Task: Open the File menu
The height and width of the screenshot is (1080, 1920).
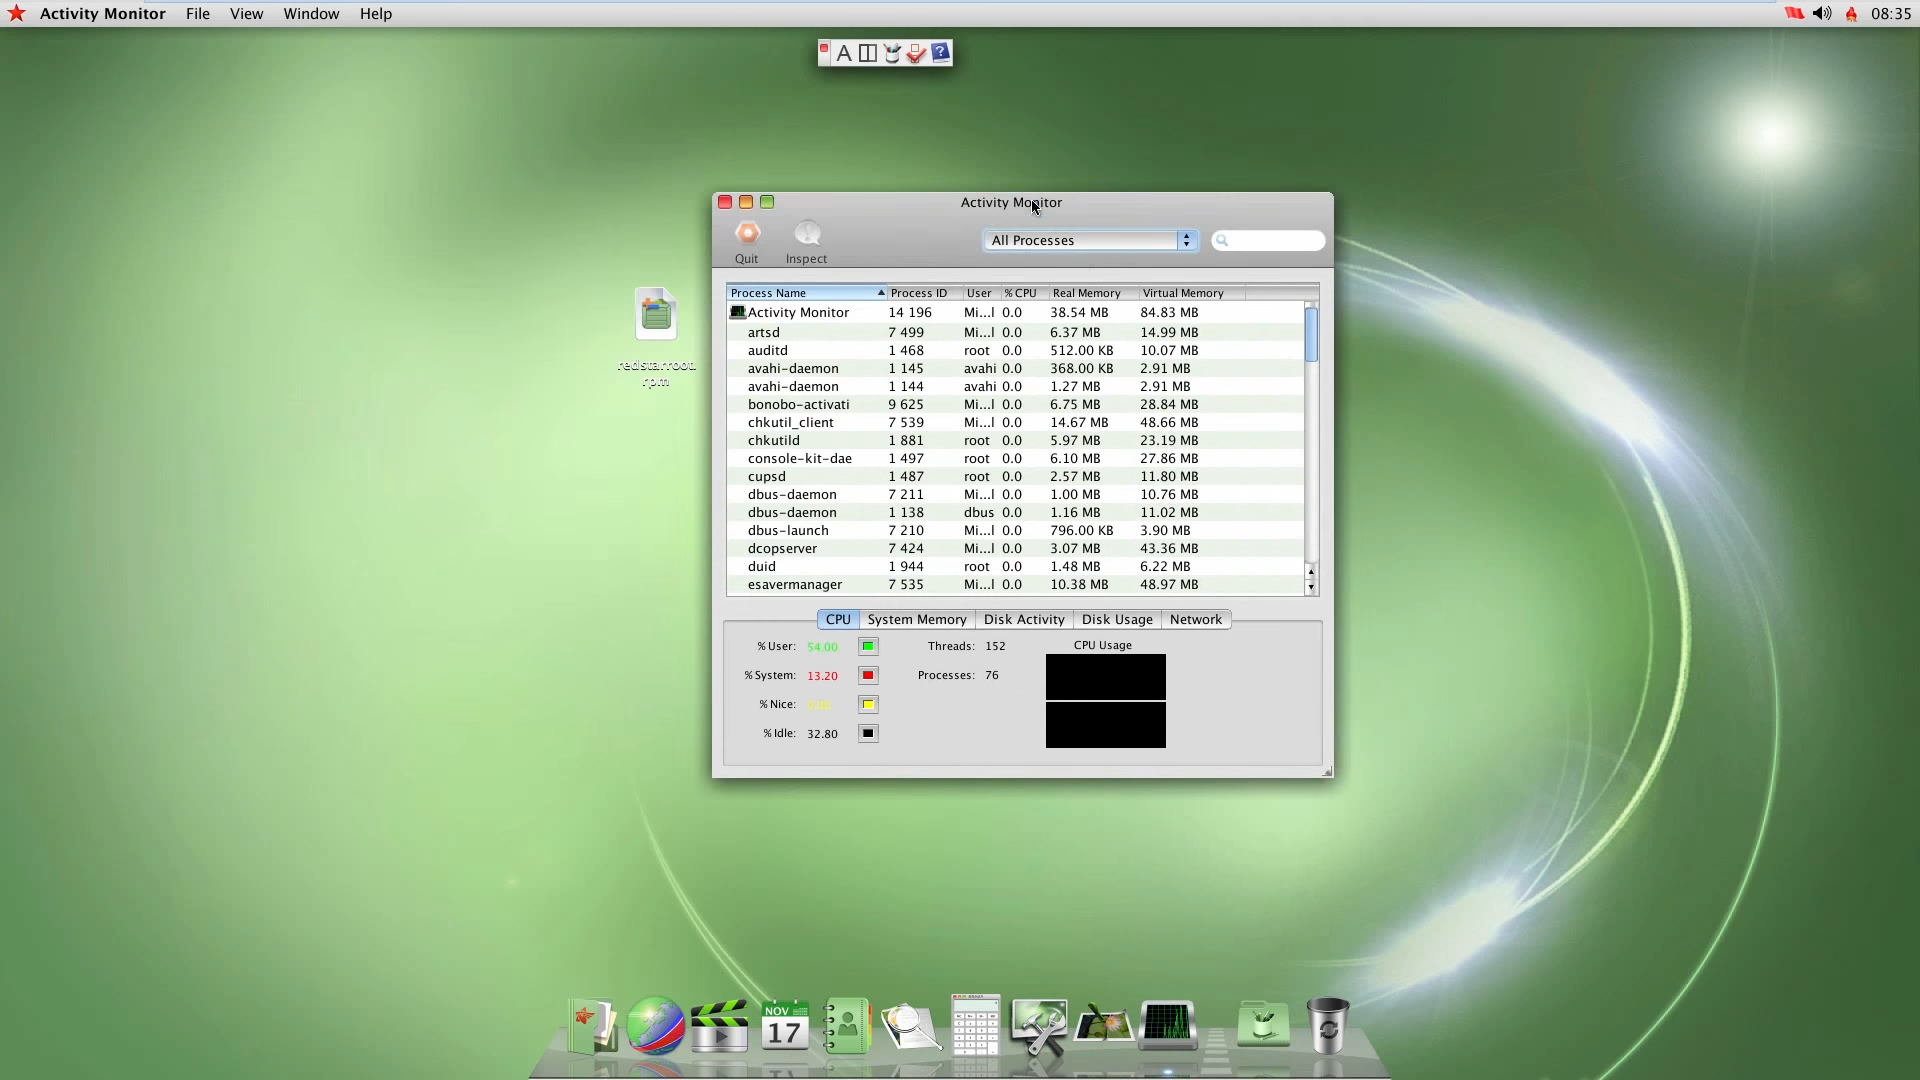Action: pos(198,14)
